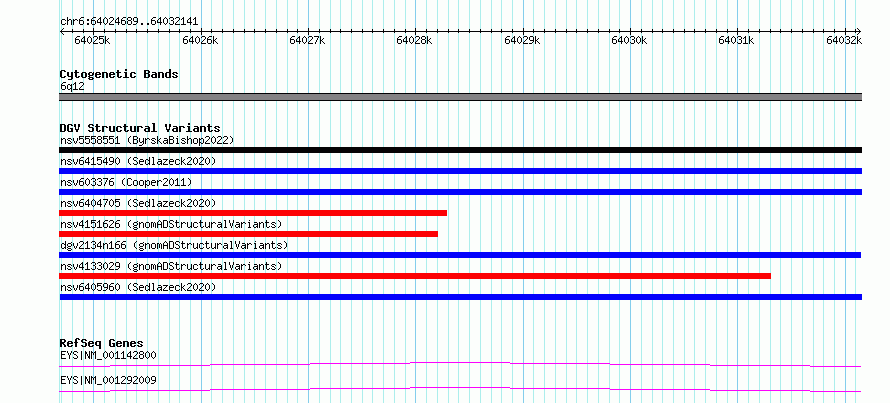Click the RefSeq Genes track heading

pyautogui.click(x=101, y=343)
